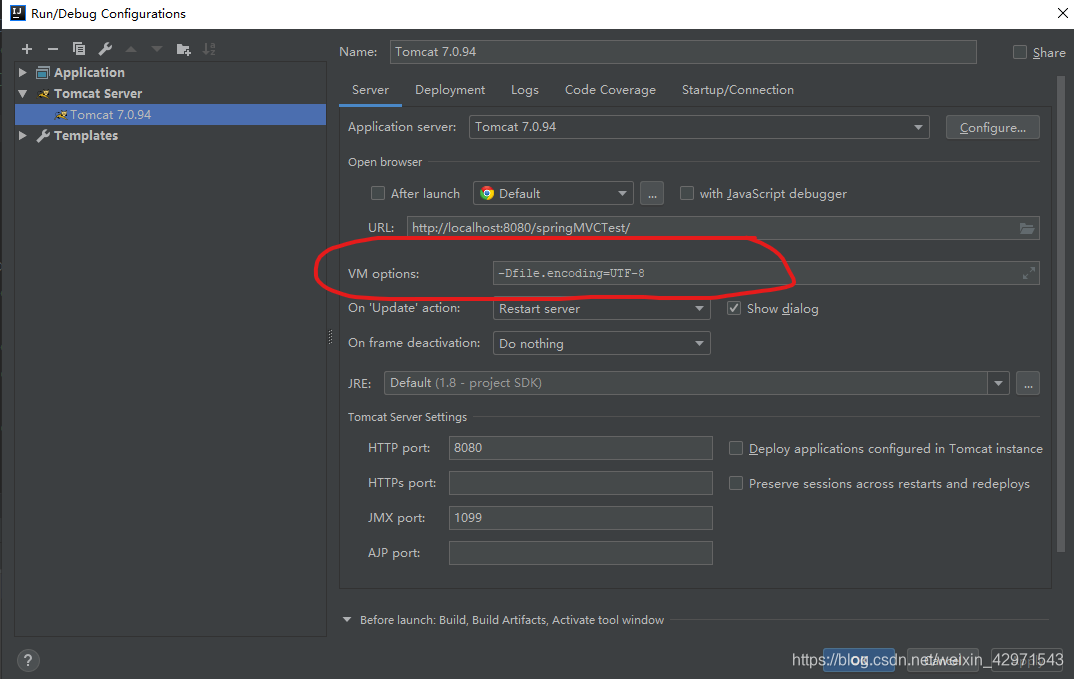Open the JRE dropdown arrow
This screenshot has width=1074, height=679.
[998, 384]
